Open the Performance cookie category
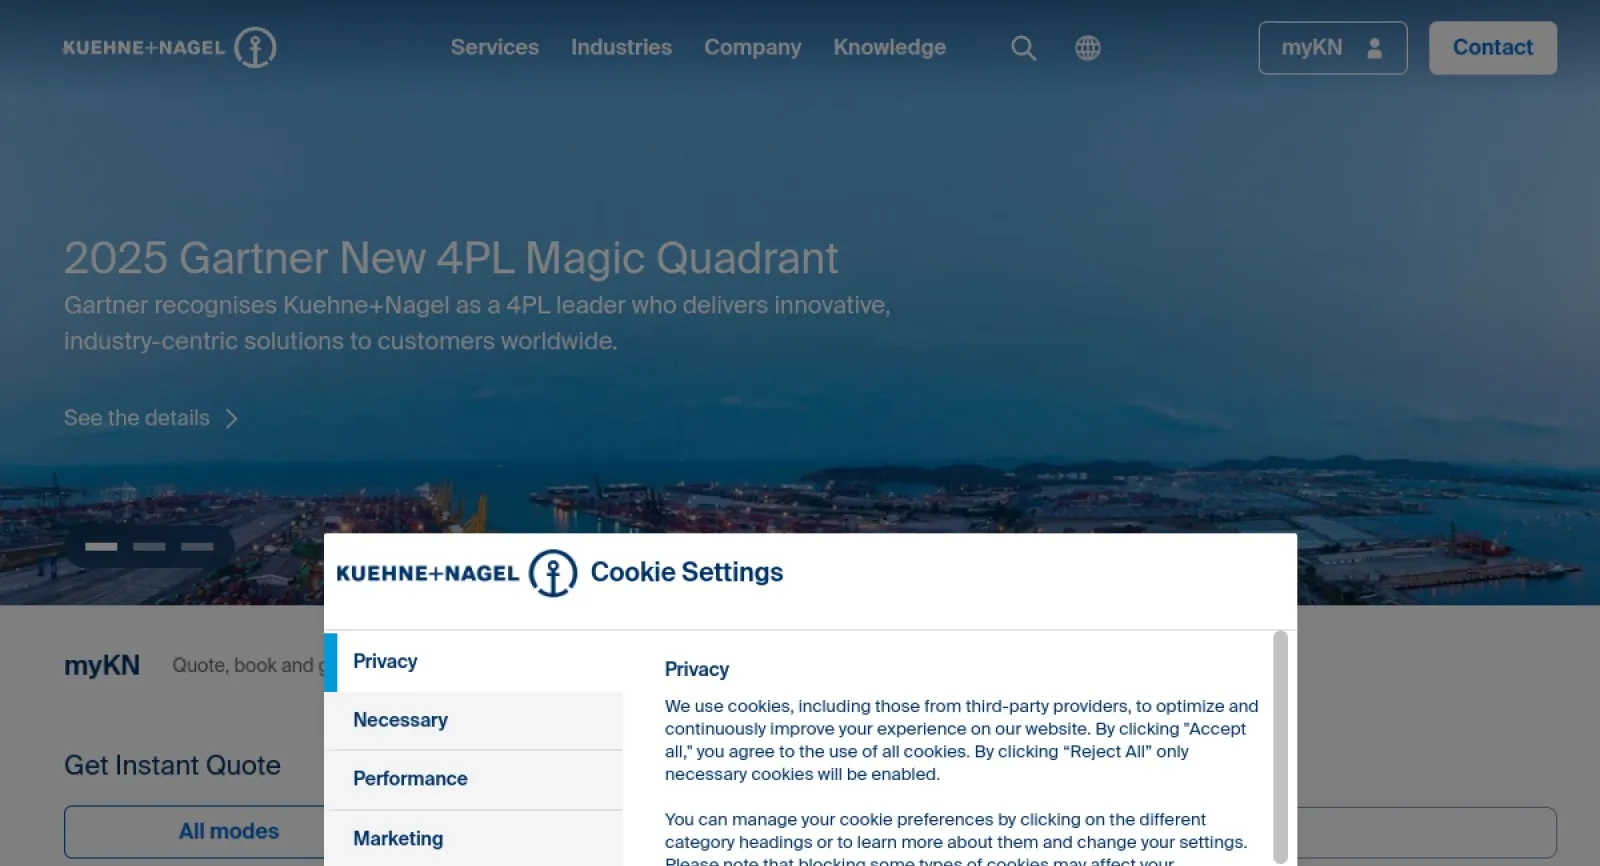Viewport: 1600px width, 866px height. (x=474, y=779)
